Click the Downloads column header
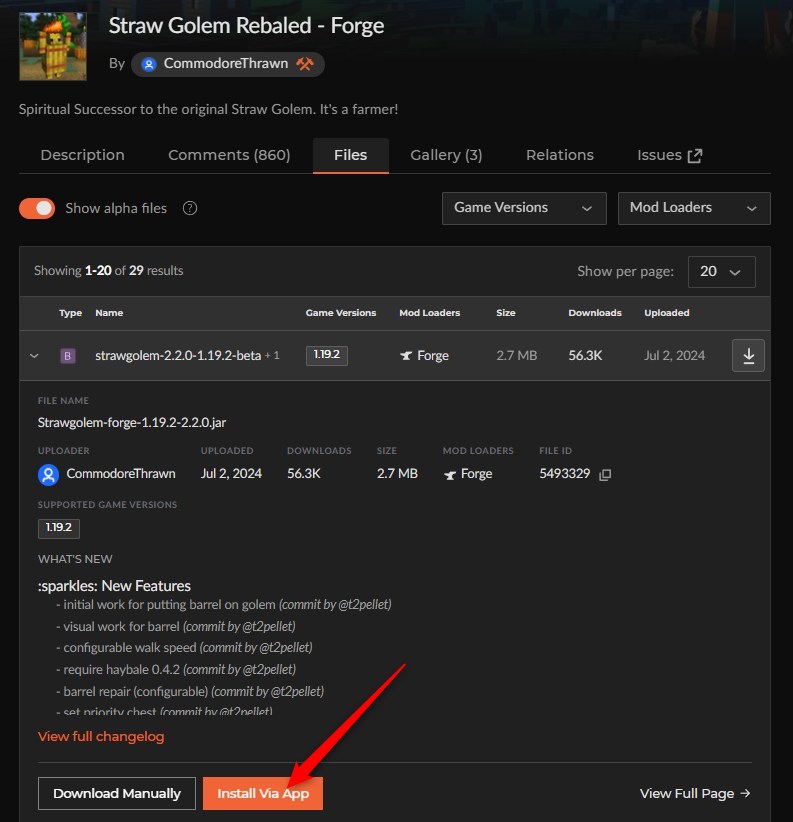793x822 pixels. (x=595, y=313)
